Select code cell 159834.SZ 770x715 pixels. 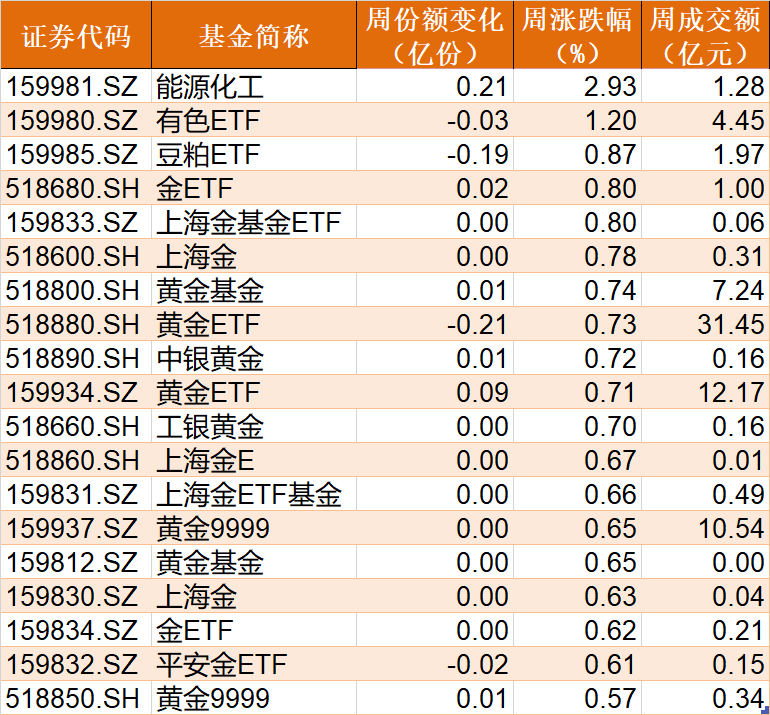(x=76, y=630)
